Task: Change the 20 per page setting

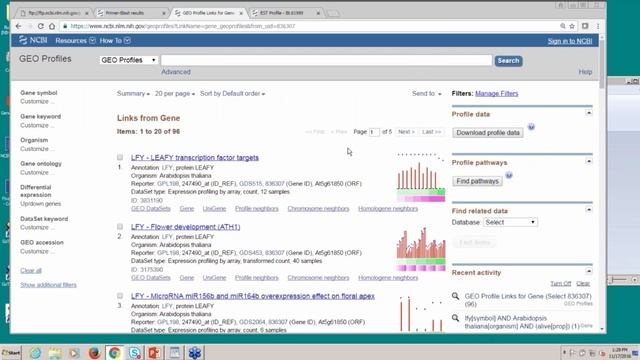Action: pyautogui.click(x=175, y=93)
